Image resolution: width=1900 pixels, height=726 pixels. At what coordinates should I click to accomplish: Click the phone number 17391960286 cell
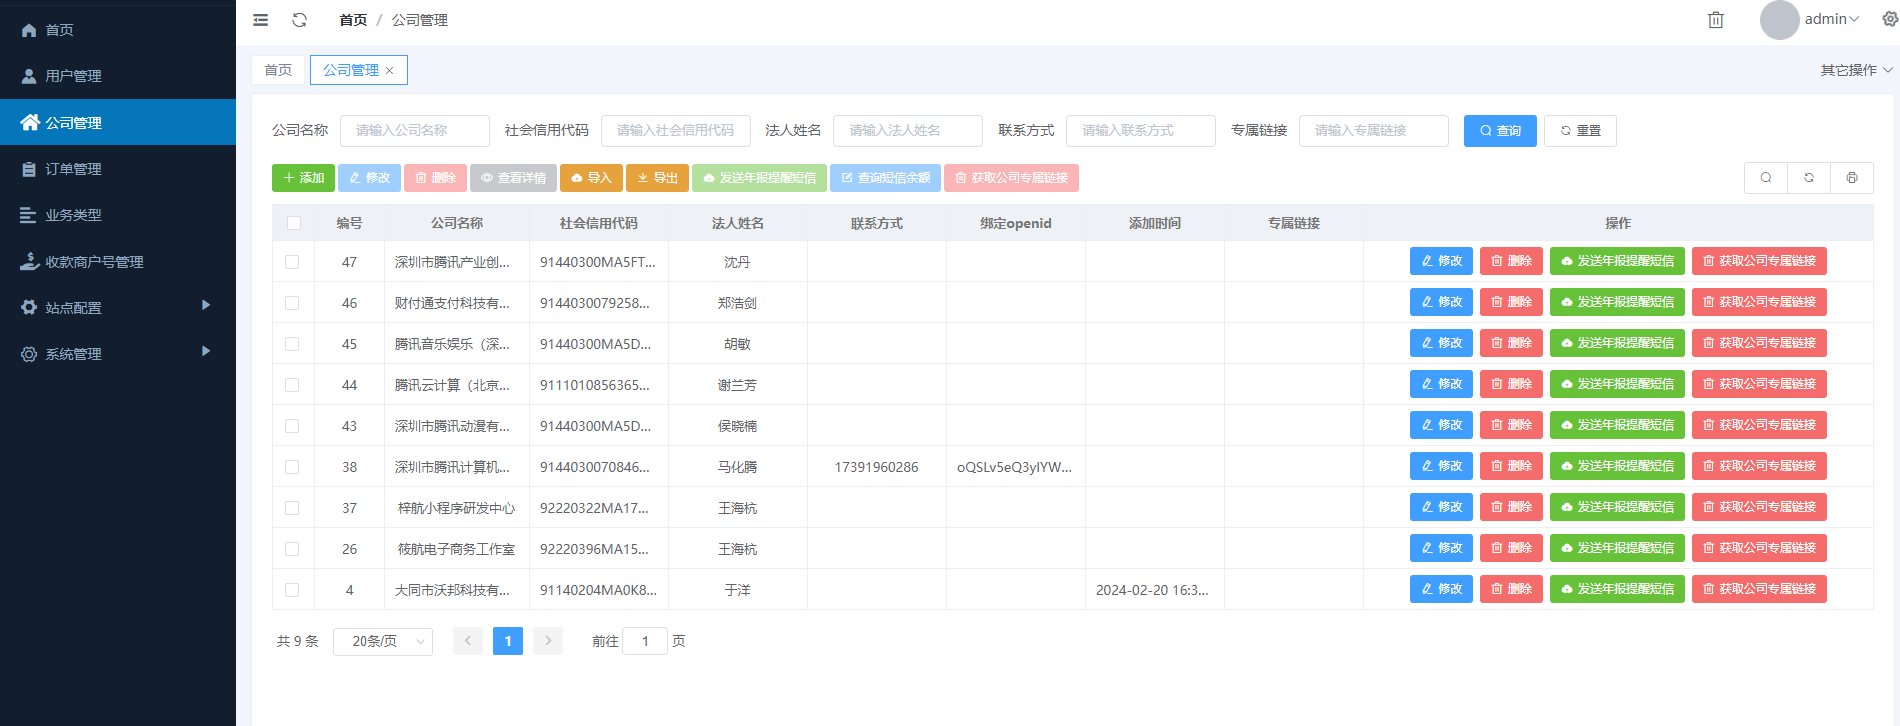click(x=876, y=467)
